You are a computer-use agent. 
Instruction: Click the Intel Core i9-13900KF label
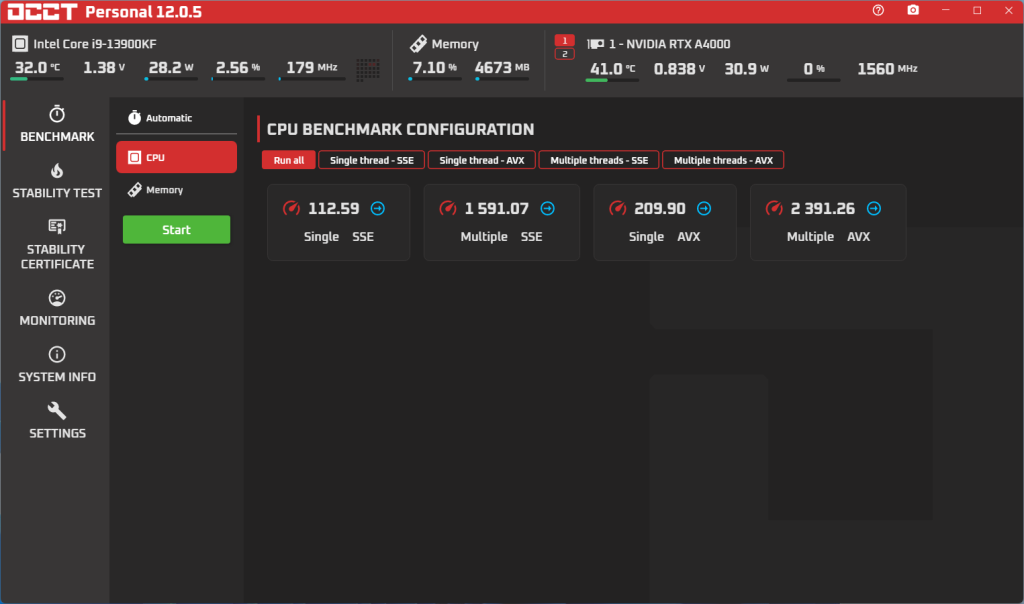[x=95, y=44]
